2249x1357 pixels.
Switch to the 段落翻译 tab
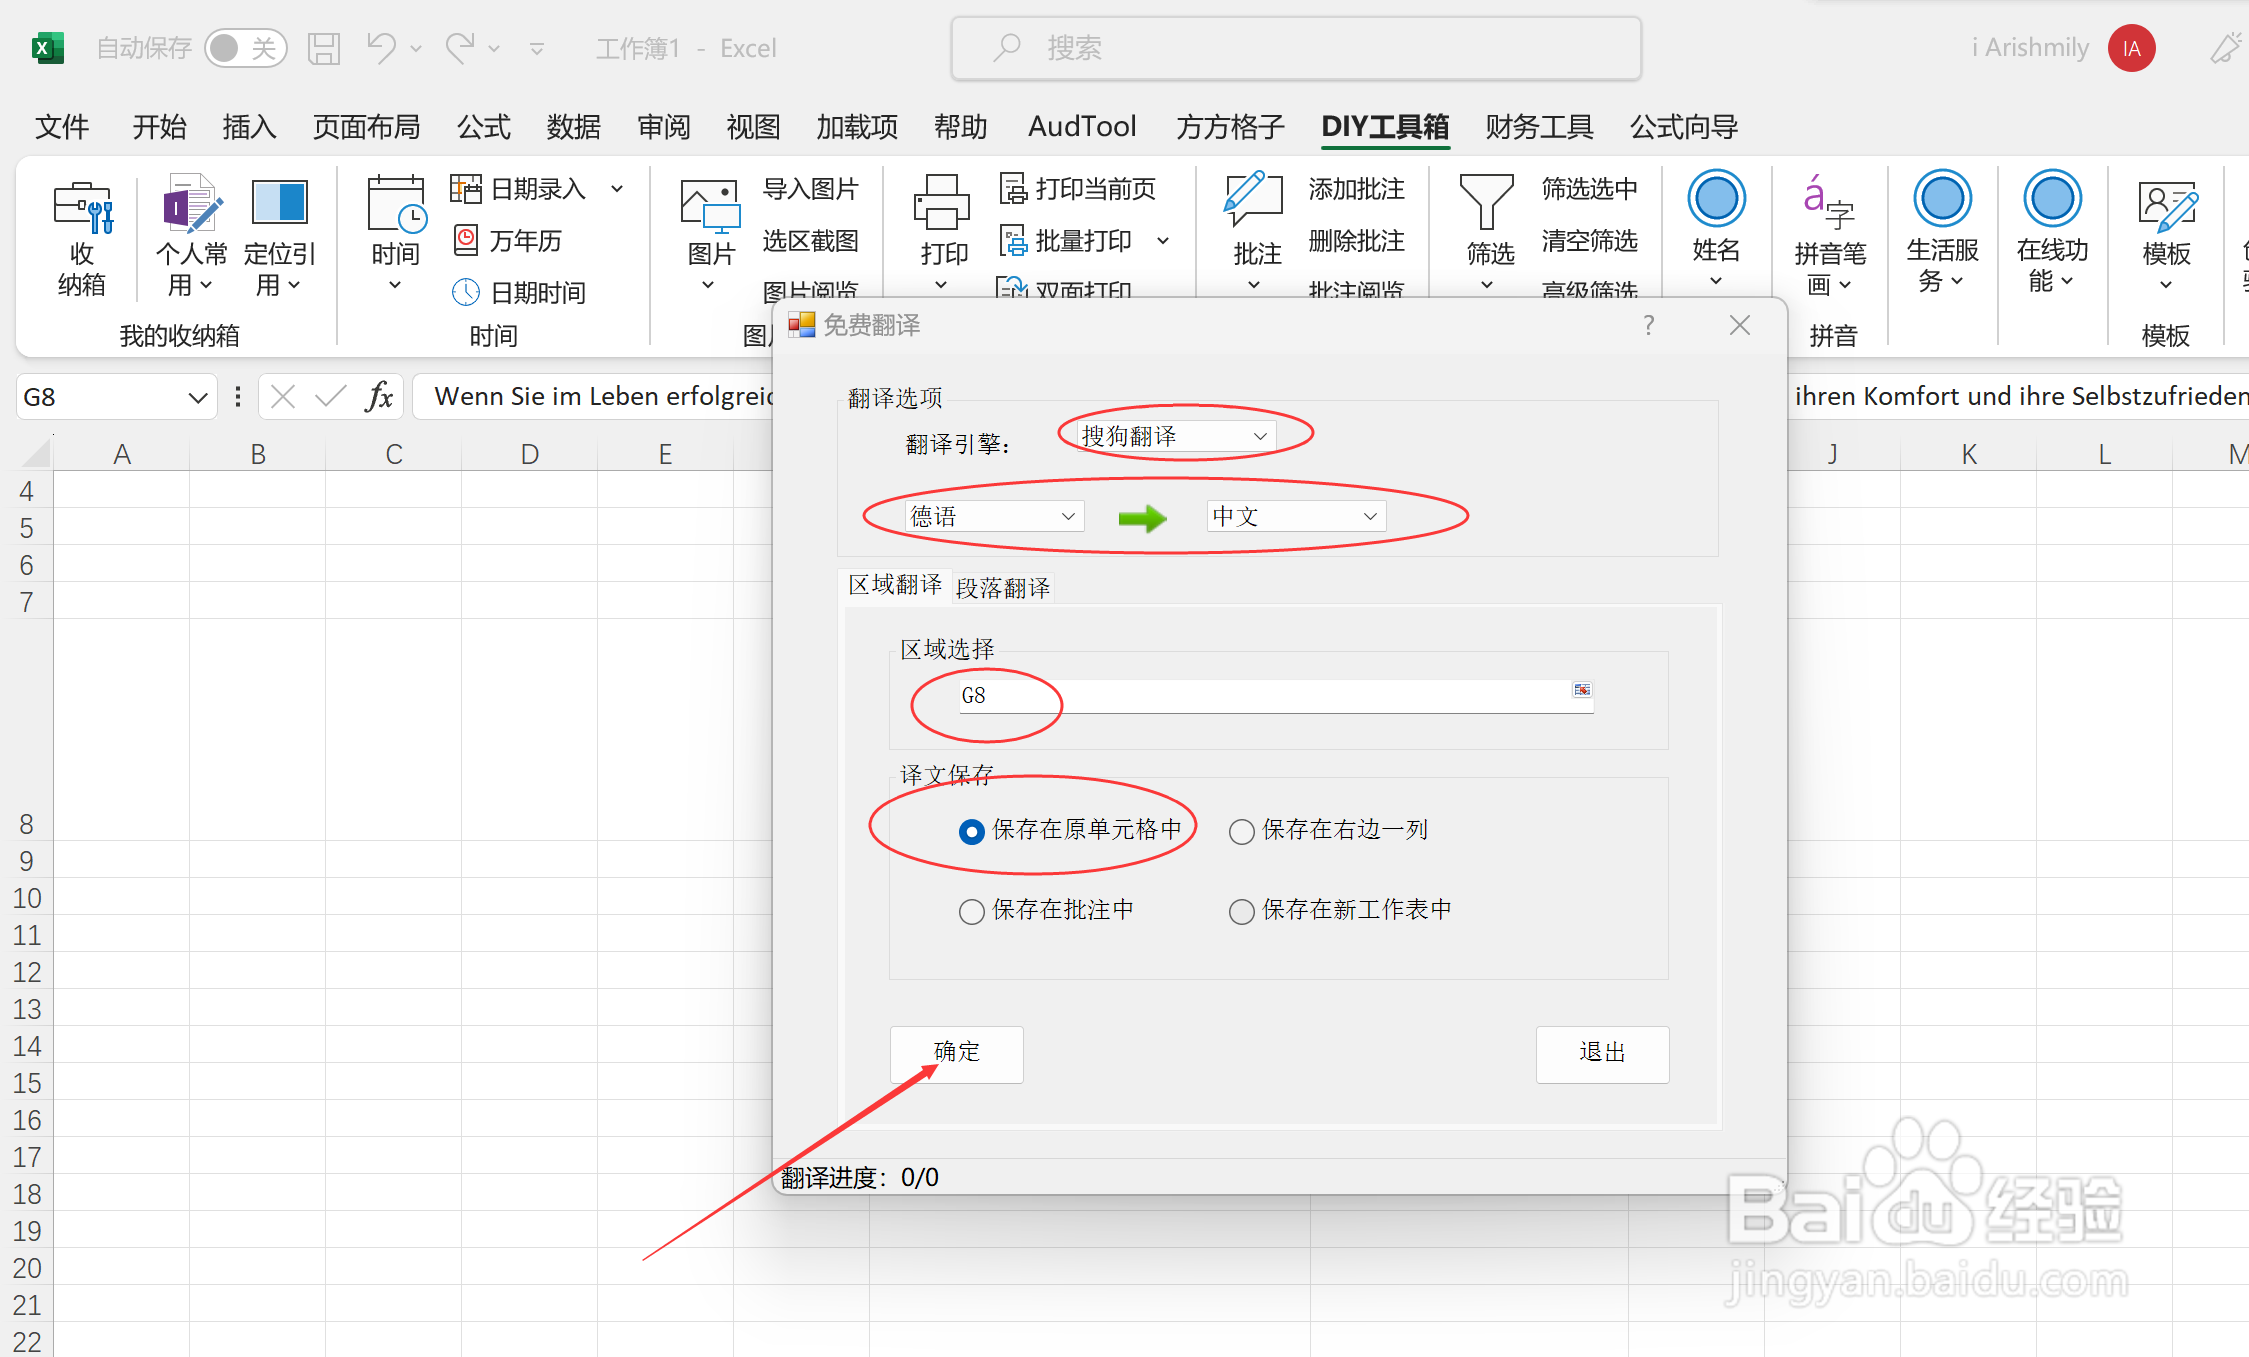click(1003, 588)
